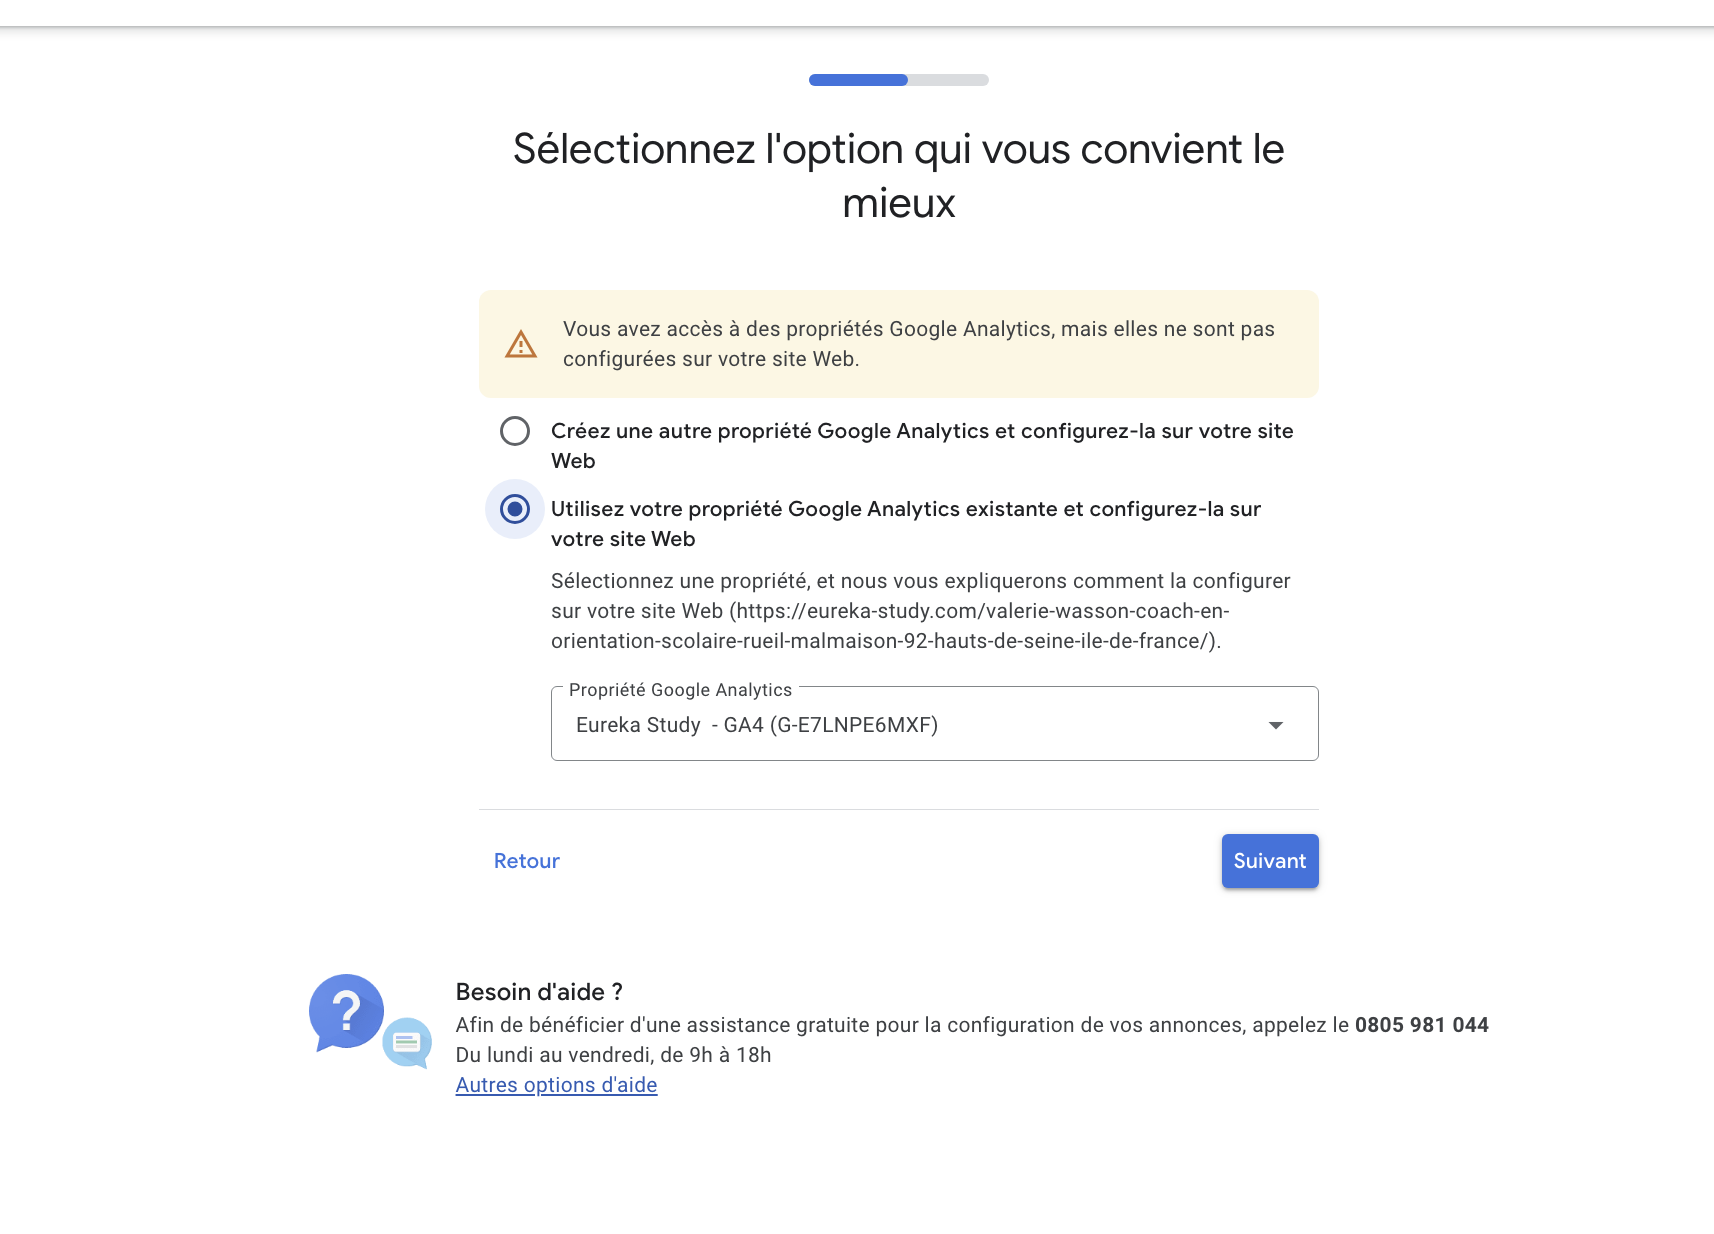Click the Besoin d'aide heading
1714x1234 pixels.
[539, 992]
